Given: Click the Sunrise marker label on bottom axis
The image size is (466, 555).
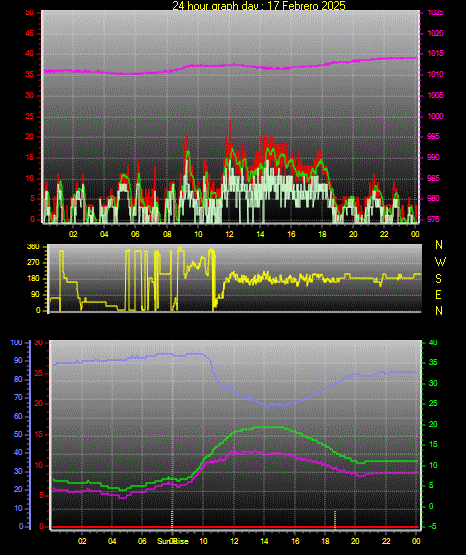Looking at the screenshot, I should [x=173, y=541].
